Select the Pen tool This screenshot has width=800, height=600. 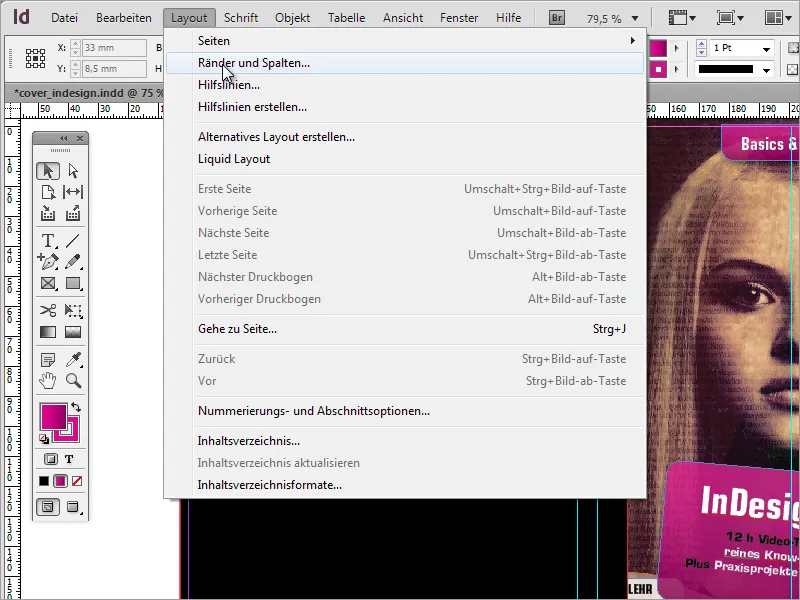coord(48,262)
